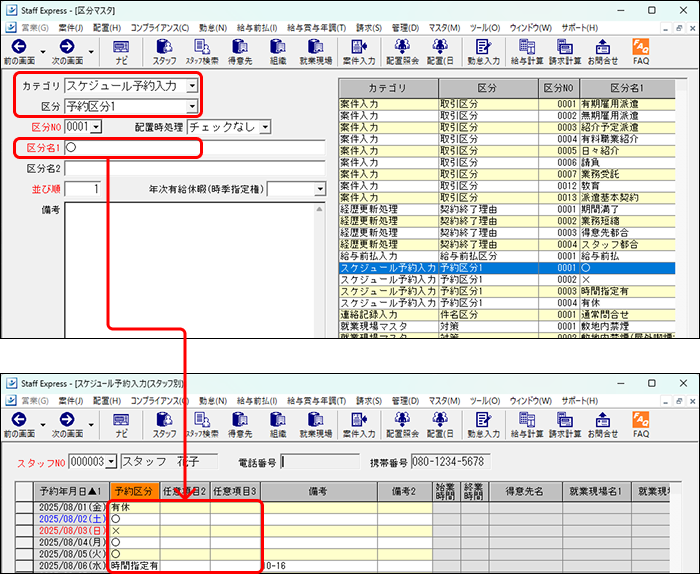Click 予約区分 cell for 2025/08/03(日)

tap(134, 531)
